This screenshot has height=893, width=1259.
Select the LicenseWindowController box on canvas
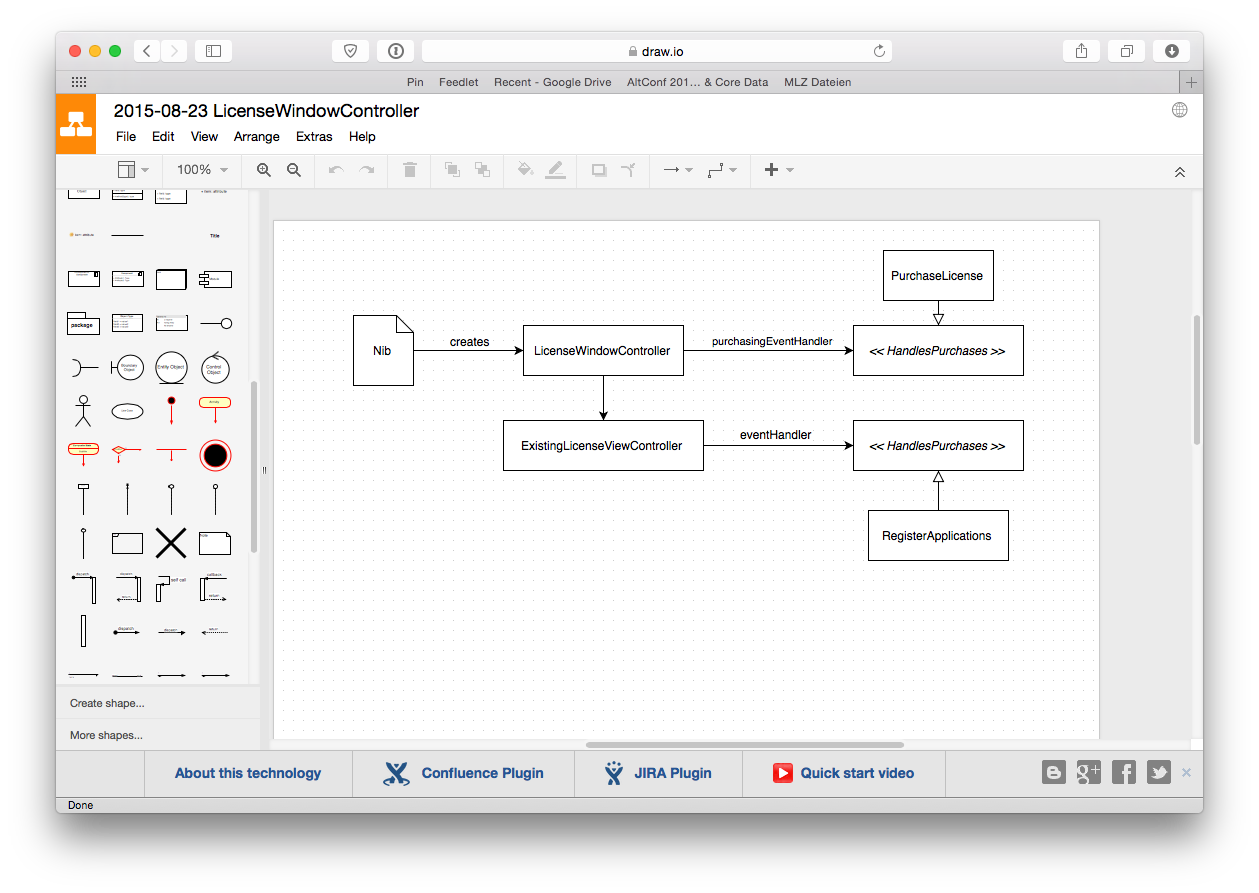pyautogui.click(x=602, y=351)
